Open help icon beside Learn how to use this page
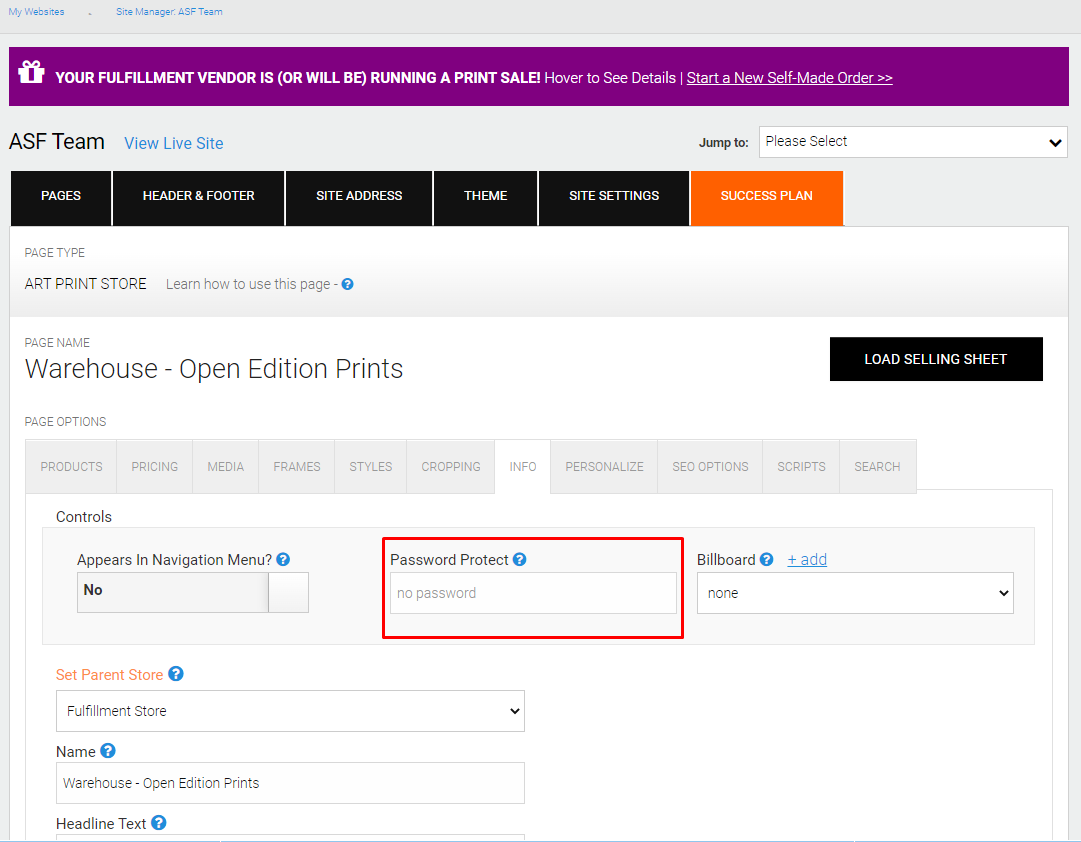This screenshot has height=842, width=1081. tap(347, 284)
